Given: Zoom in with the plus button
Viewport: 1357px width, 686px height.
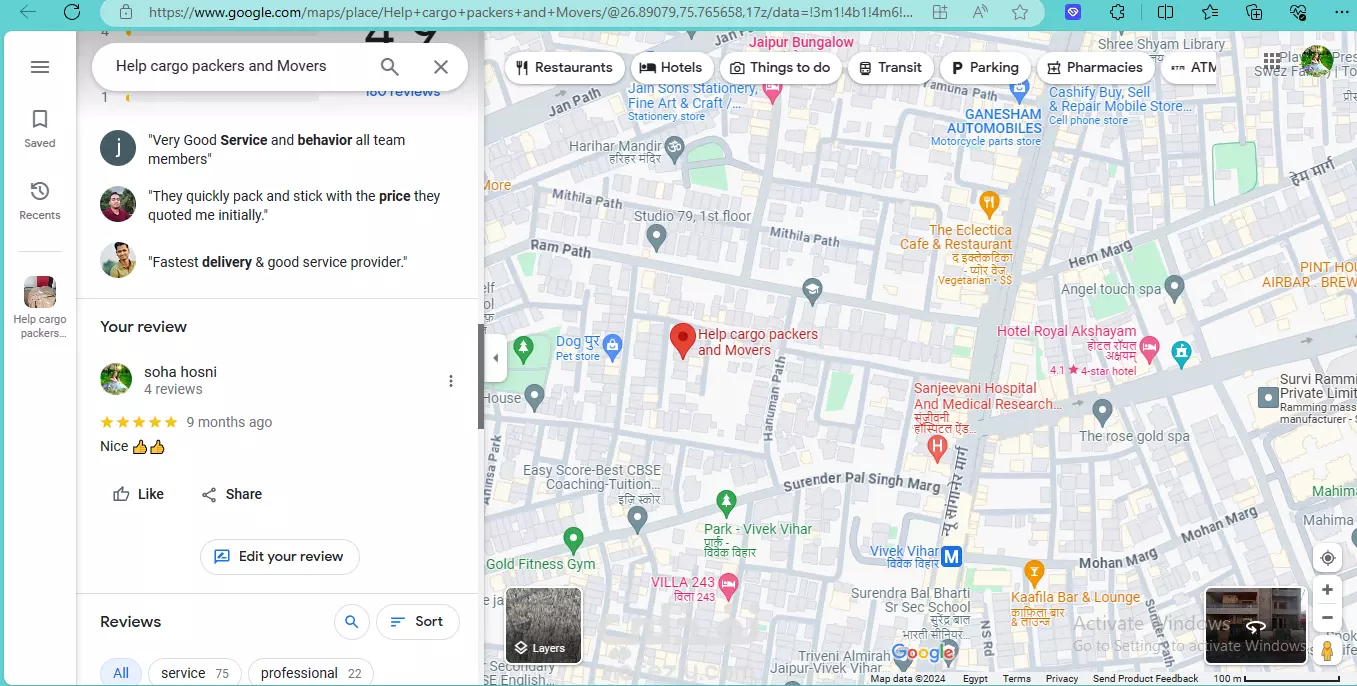Looking at the screenshot, I should [x=1327, y=590].
